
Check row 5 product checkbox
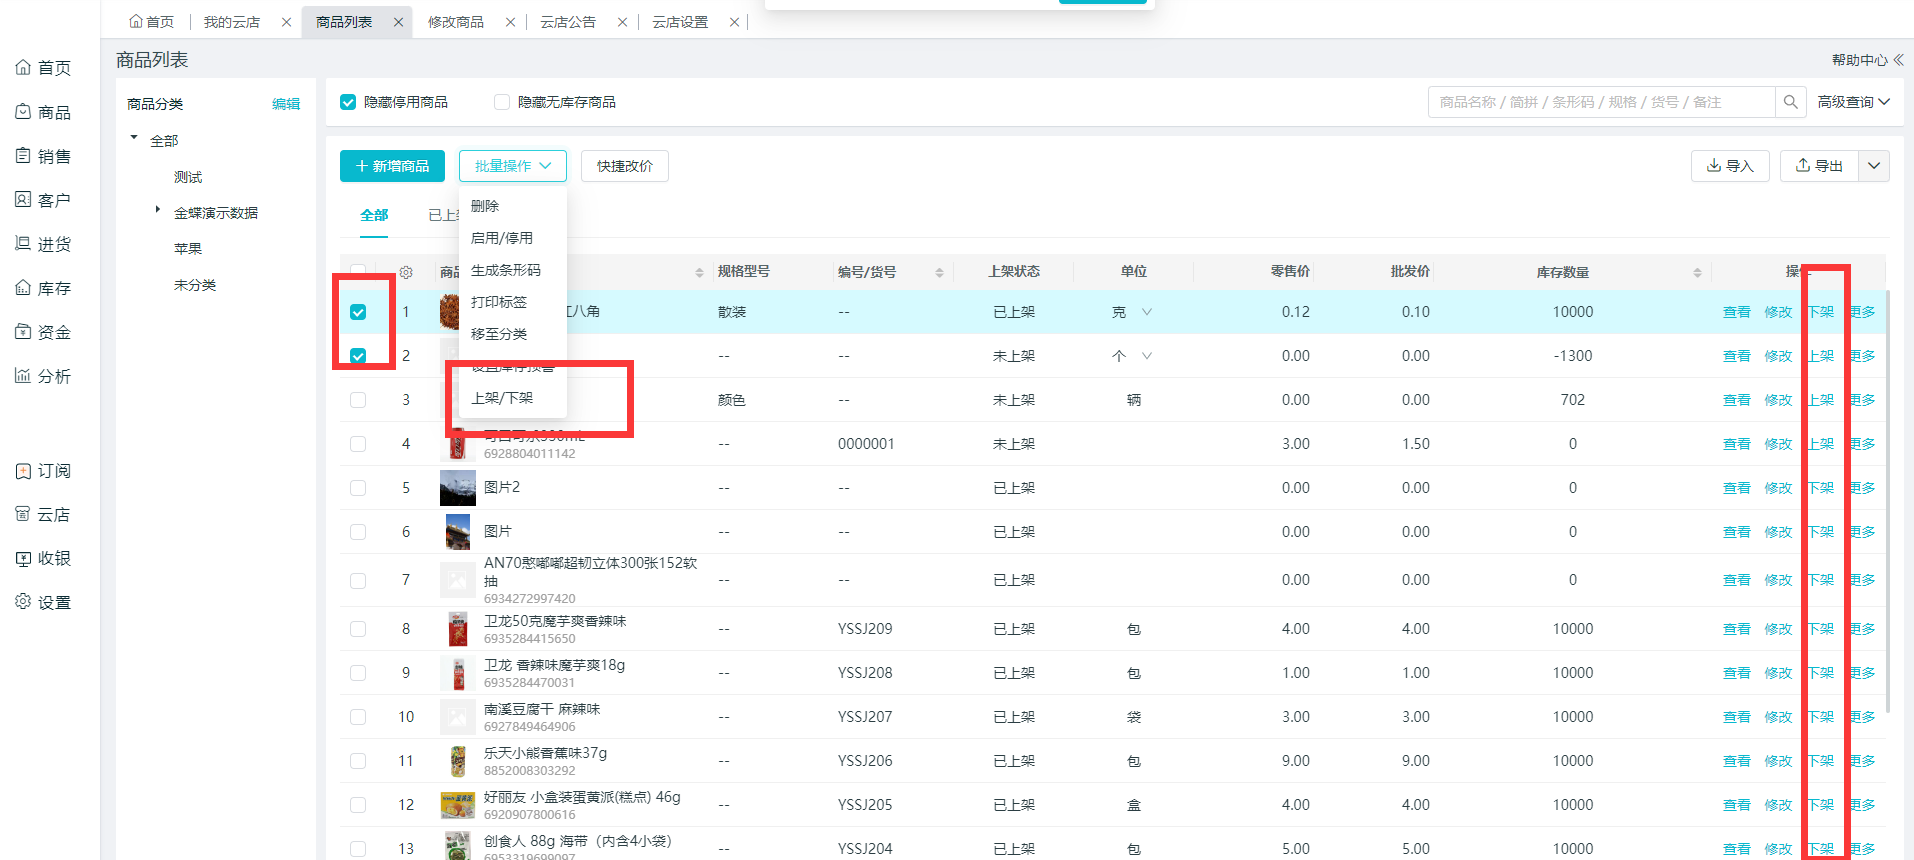click(x=358, y=488)
